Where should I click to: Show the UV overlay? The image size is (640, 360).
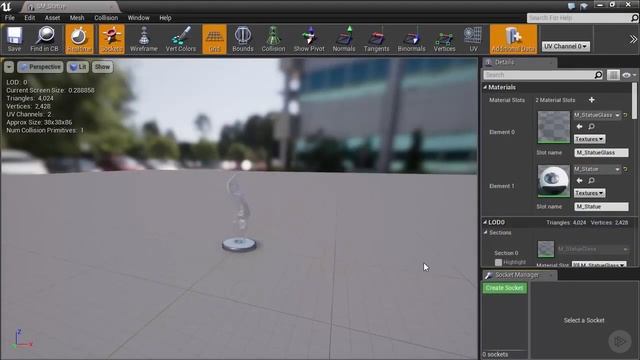click(473, 39)
